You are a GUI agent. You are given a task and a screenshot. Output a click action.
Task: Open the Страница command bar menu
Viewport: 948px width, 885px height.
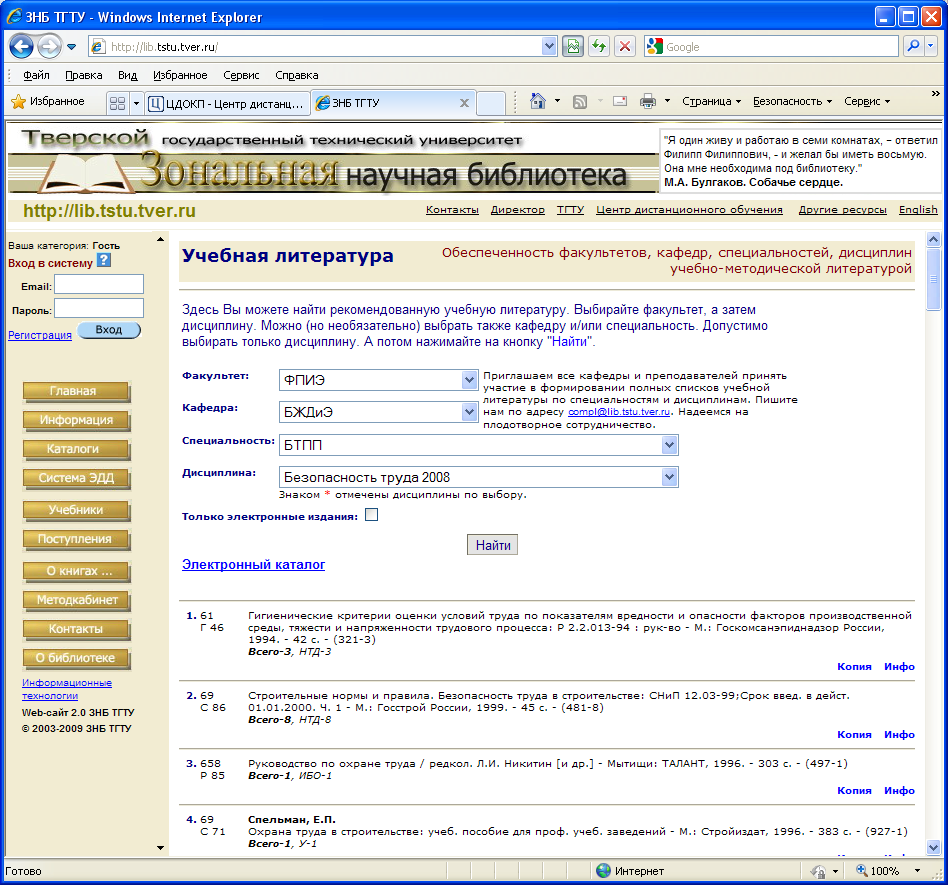click(x=711, y=101)
